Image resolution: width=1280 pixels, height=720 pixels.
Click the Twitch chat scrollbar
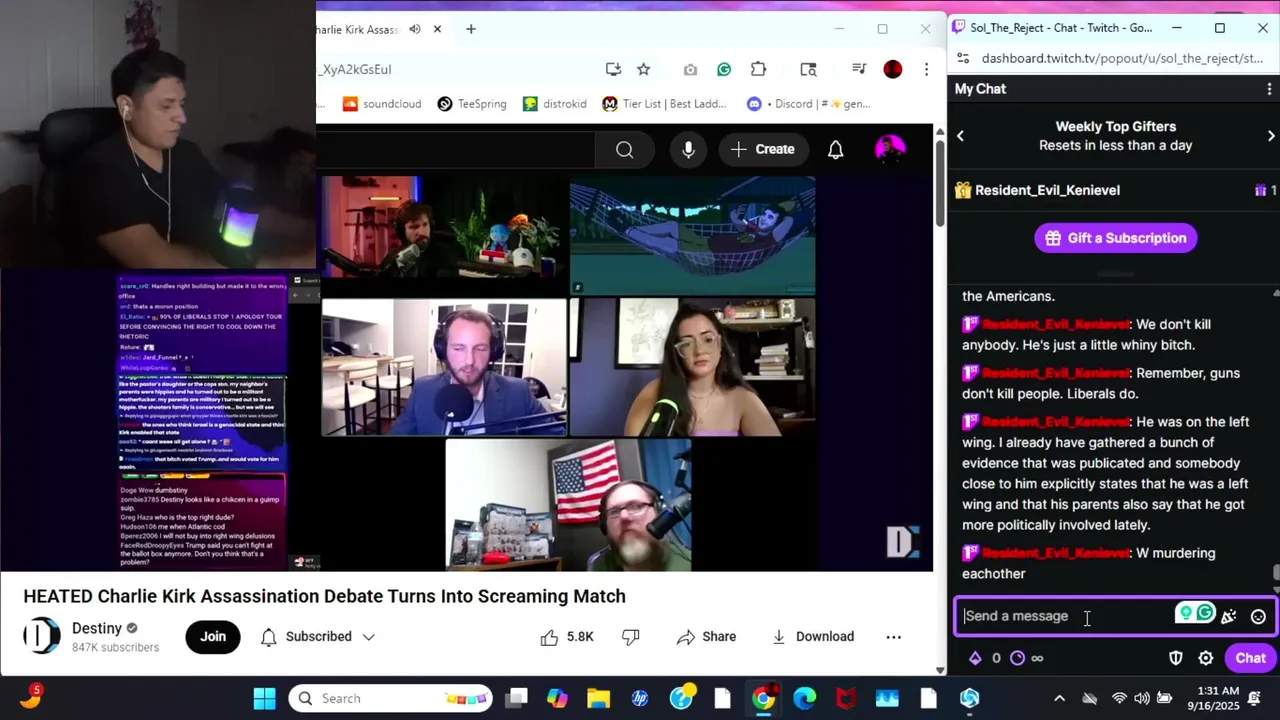(1275, 572)
